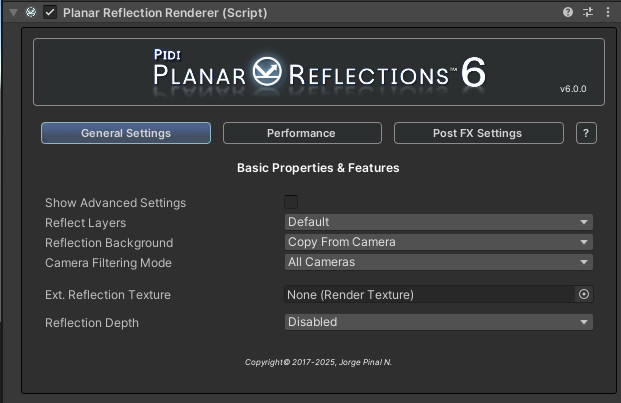Open the Reflect Layers dropdown
This screenshot has height=403, width=621.
[438, 222]
